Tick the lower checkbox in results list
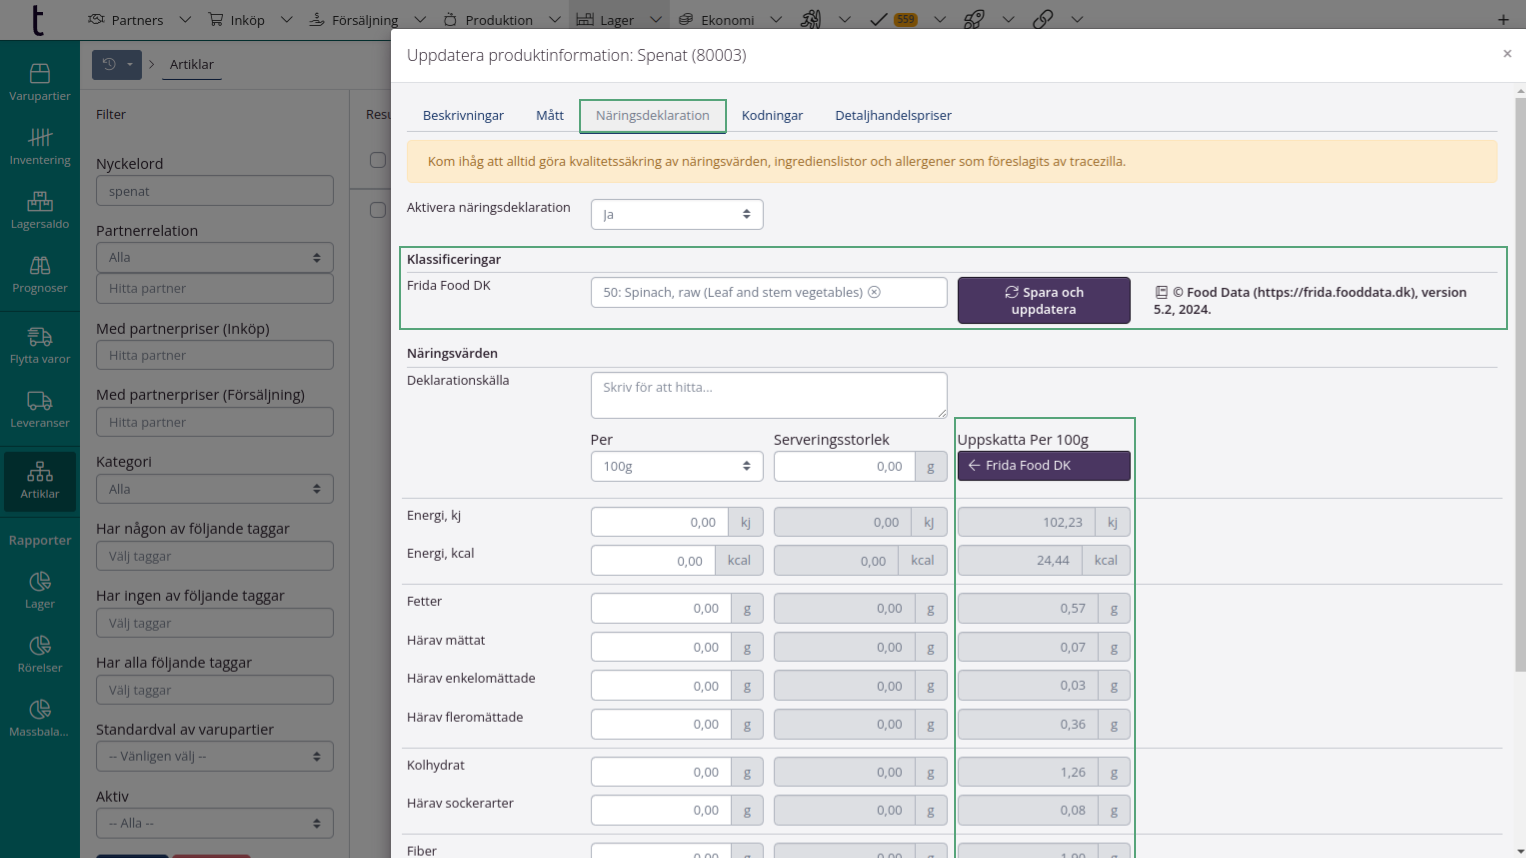Screen dimensions: 1526x858 point(377,210)
